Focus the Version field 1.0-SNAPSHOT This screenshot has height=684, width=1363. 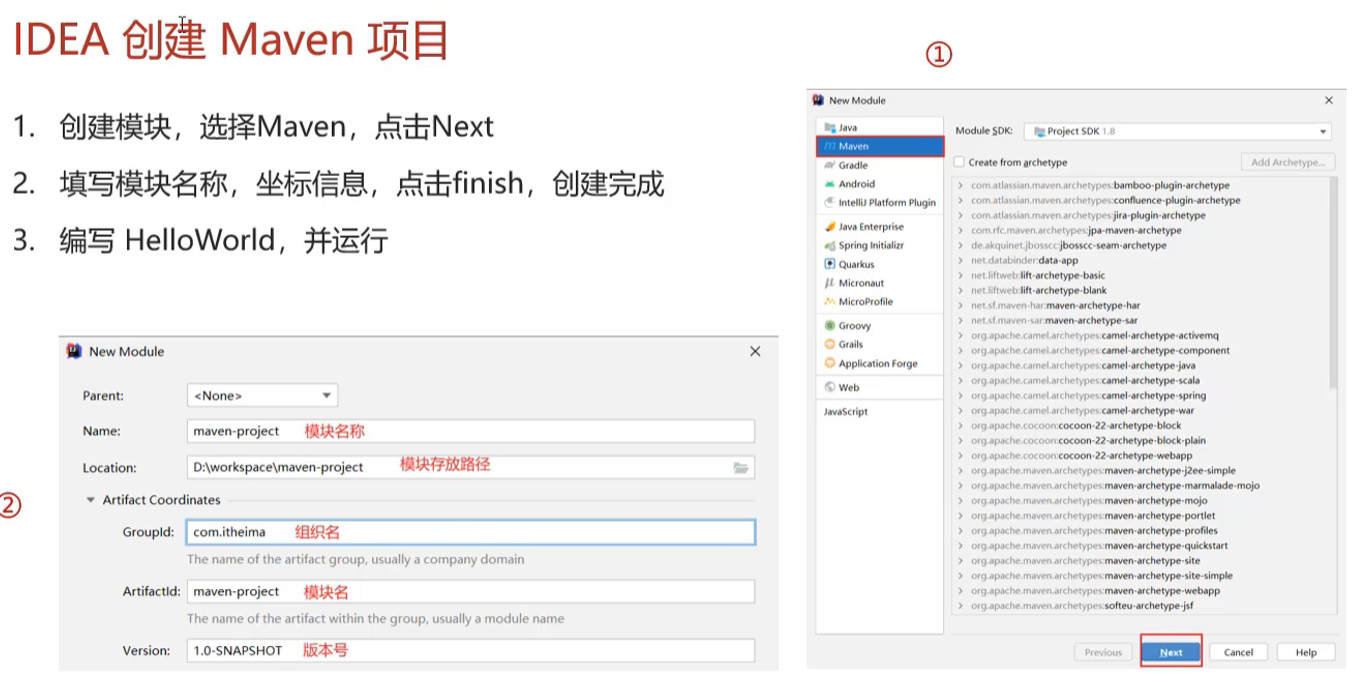(470, 650)
